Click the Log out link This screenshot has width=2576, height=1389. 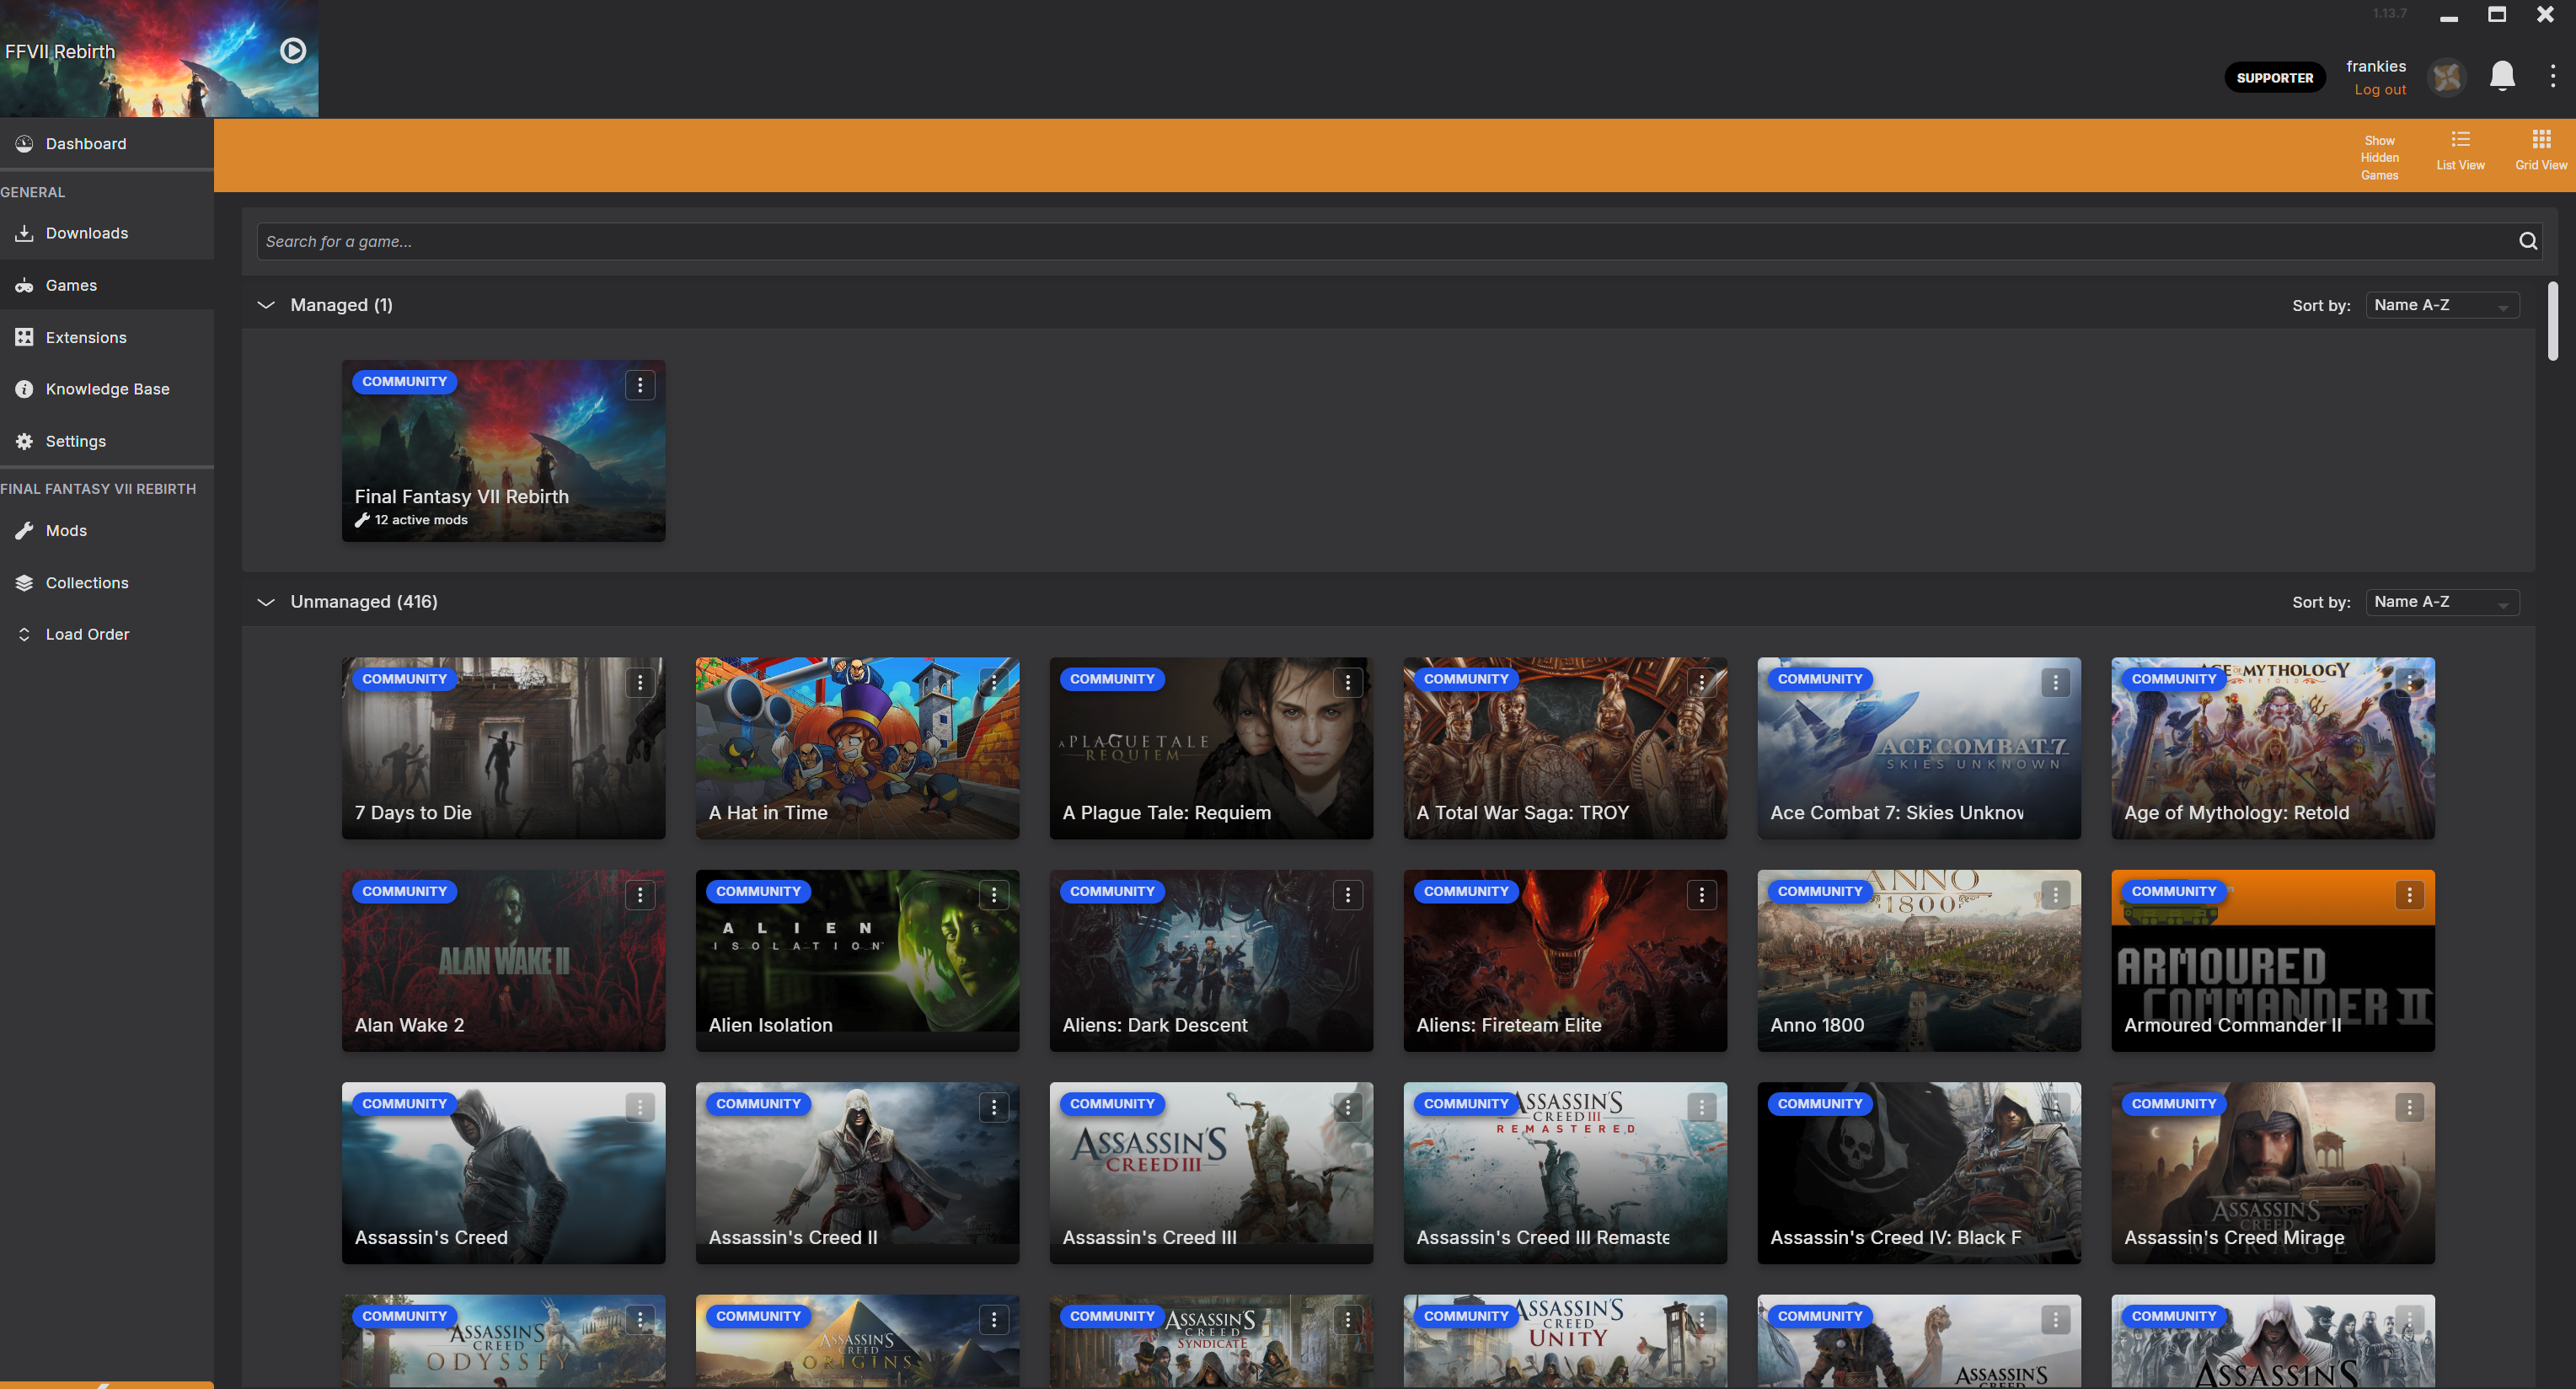[2380, 90]
